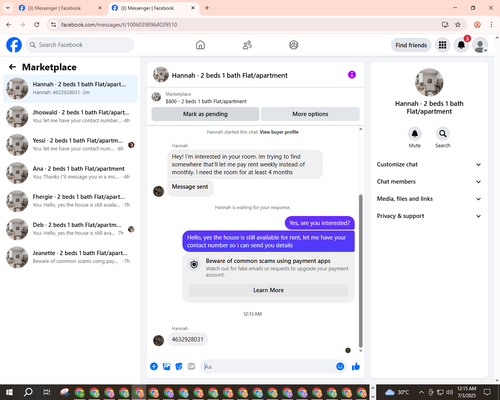Click the Facebook logo icon
This screenshot has width=500, height=400.
(14, 45)
